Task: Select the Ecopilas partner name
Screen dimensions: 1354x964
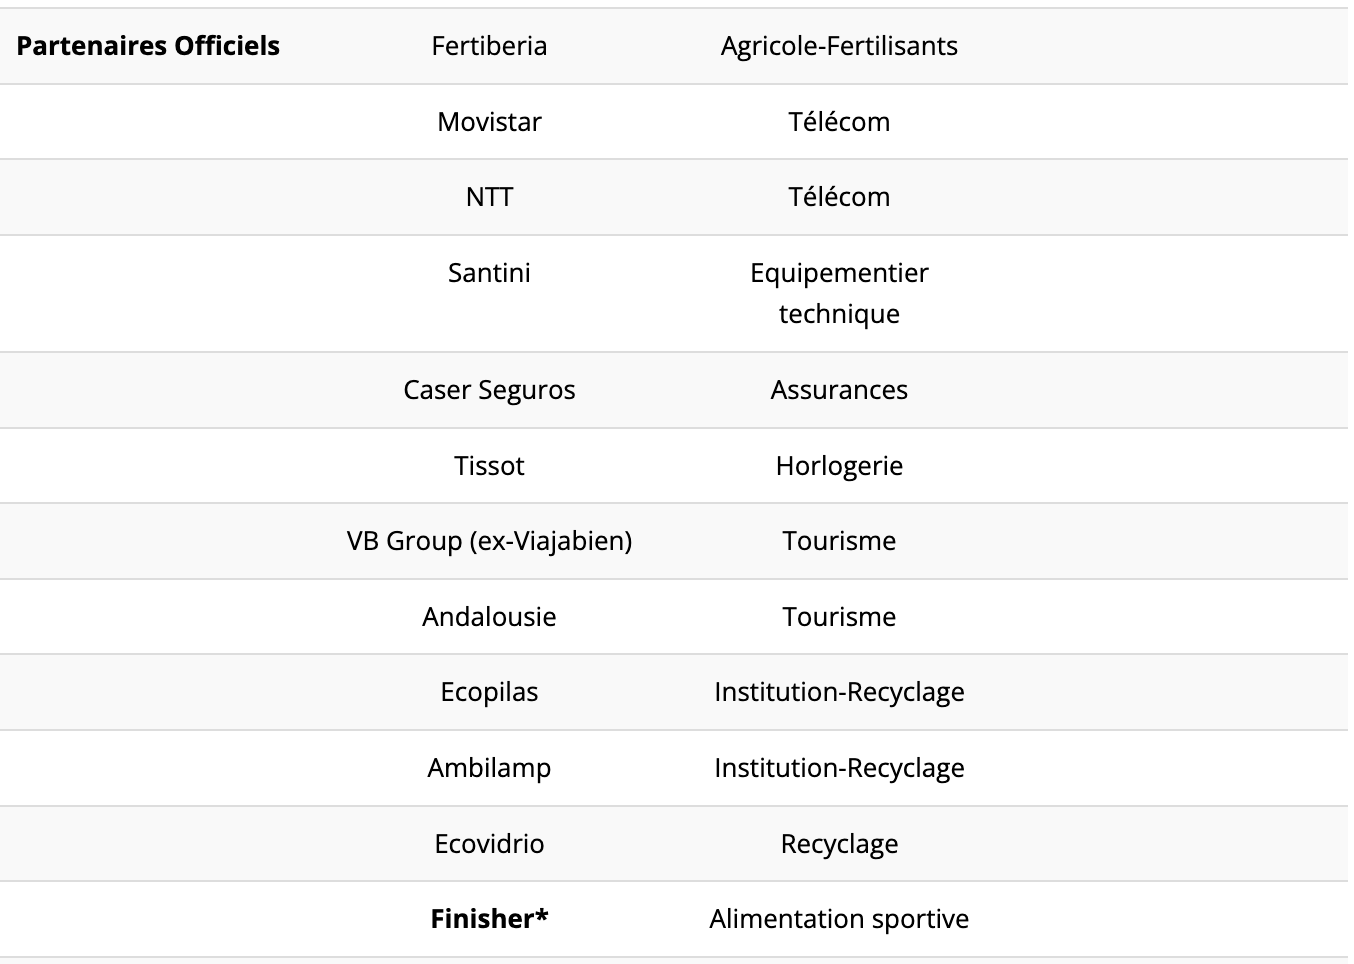Action: coord(489,692)
